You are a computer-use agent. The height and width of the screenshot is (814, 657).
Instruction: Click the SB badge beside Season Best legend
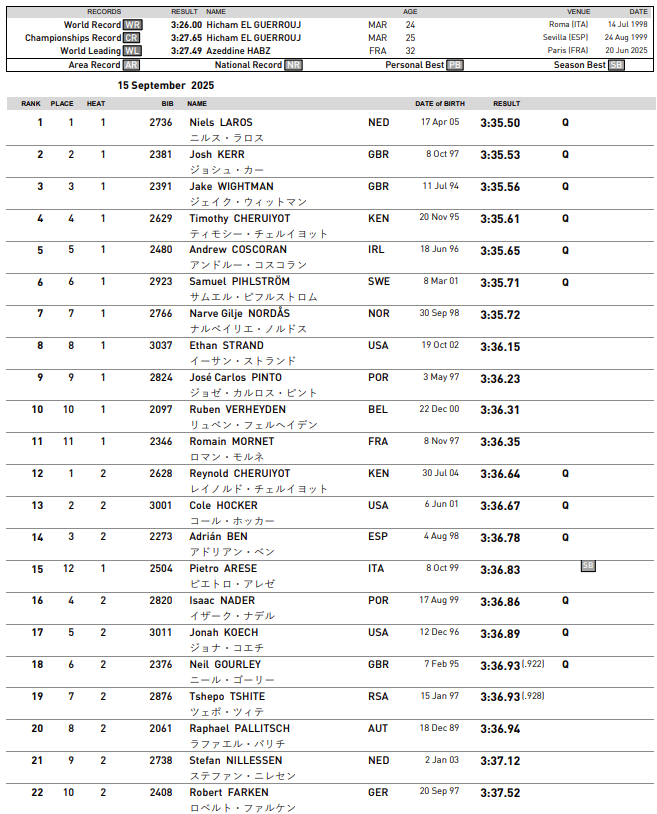616,65
